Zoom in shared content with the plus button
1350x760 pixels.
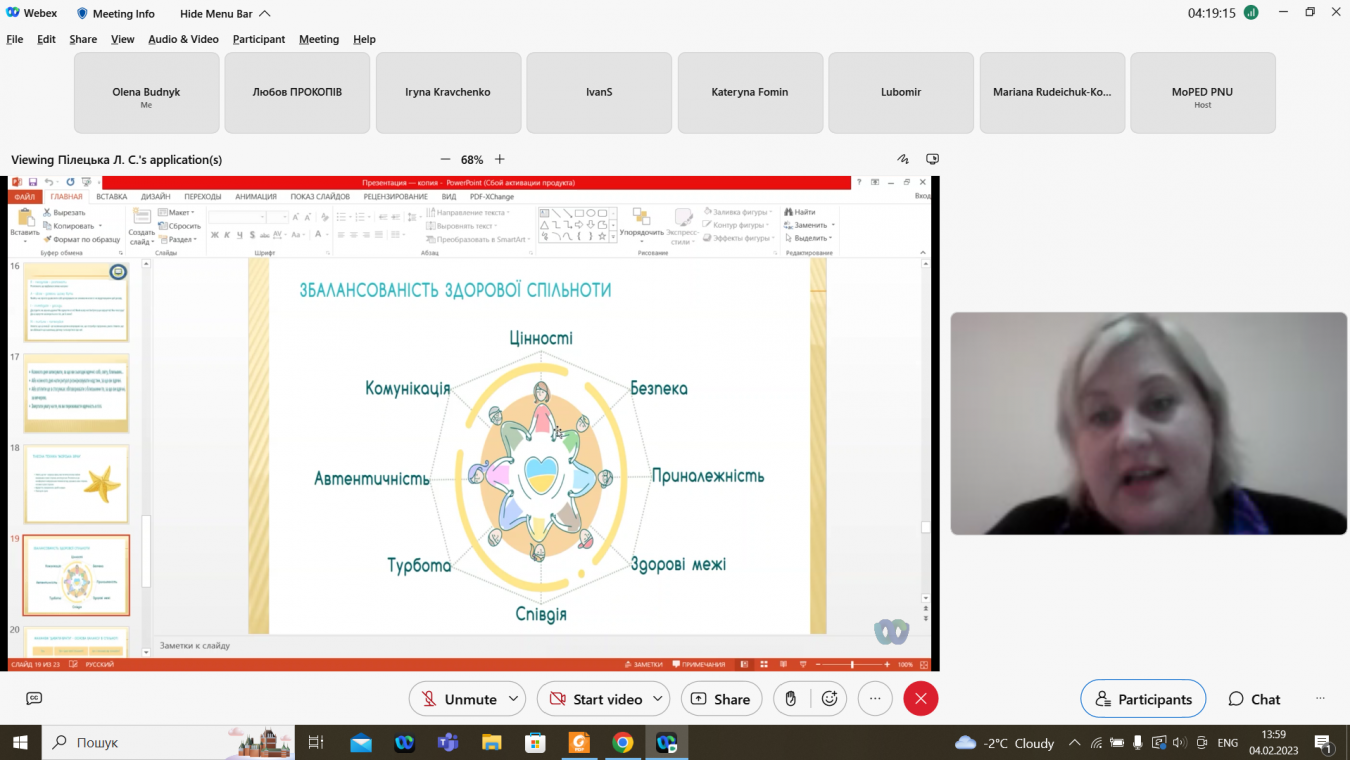(x=500, y=159)
